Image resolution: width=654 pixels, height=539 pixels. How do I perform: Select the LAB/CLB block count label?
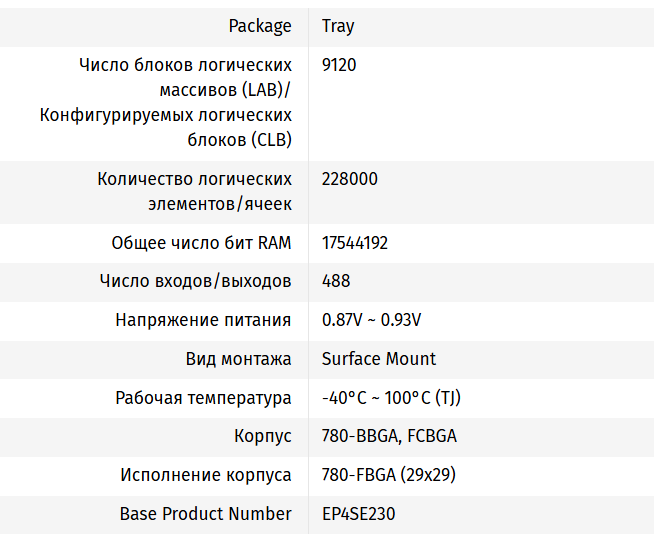pos(166,103)
